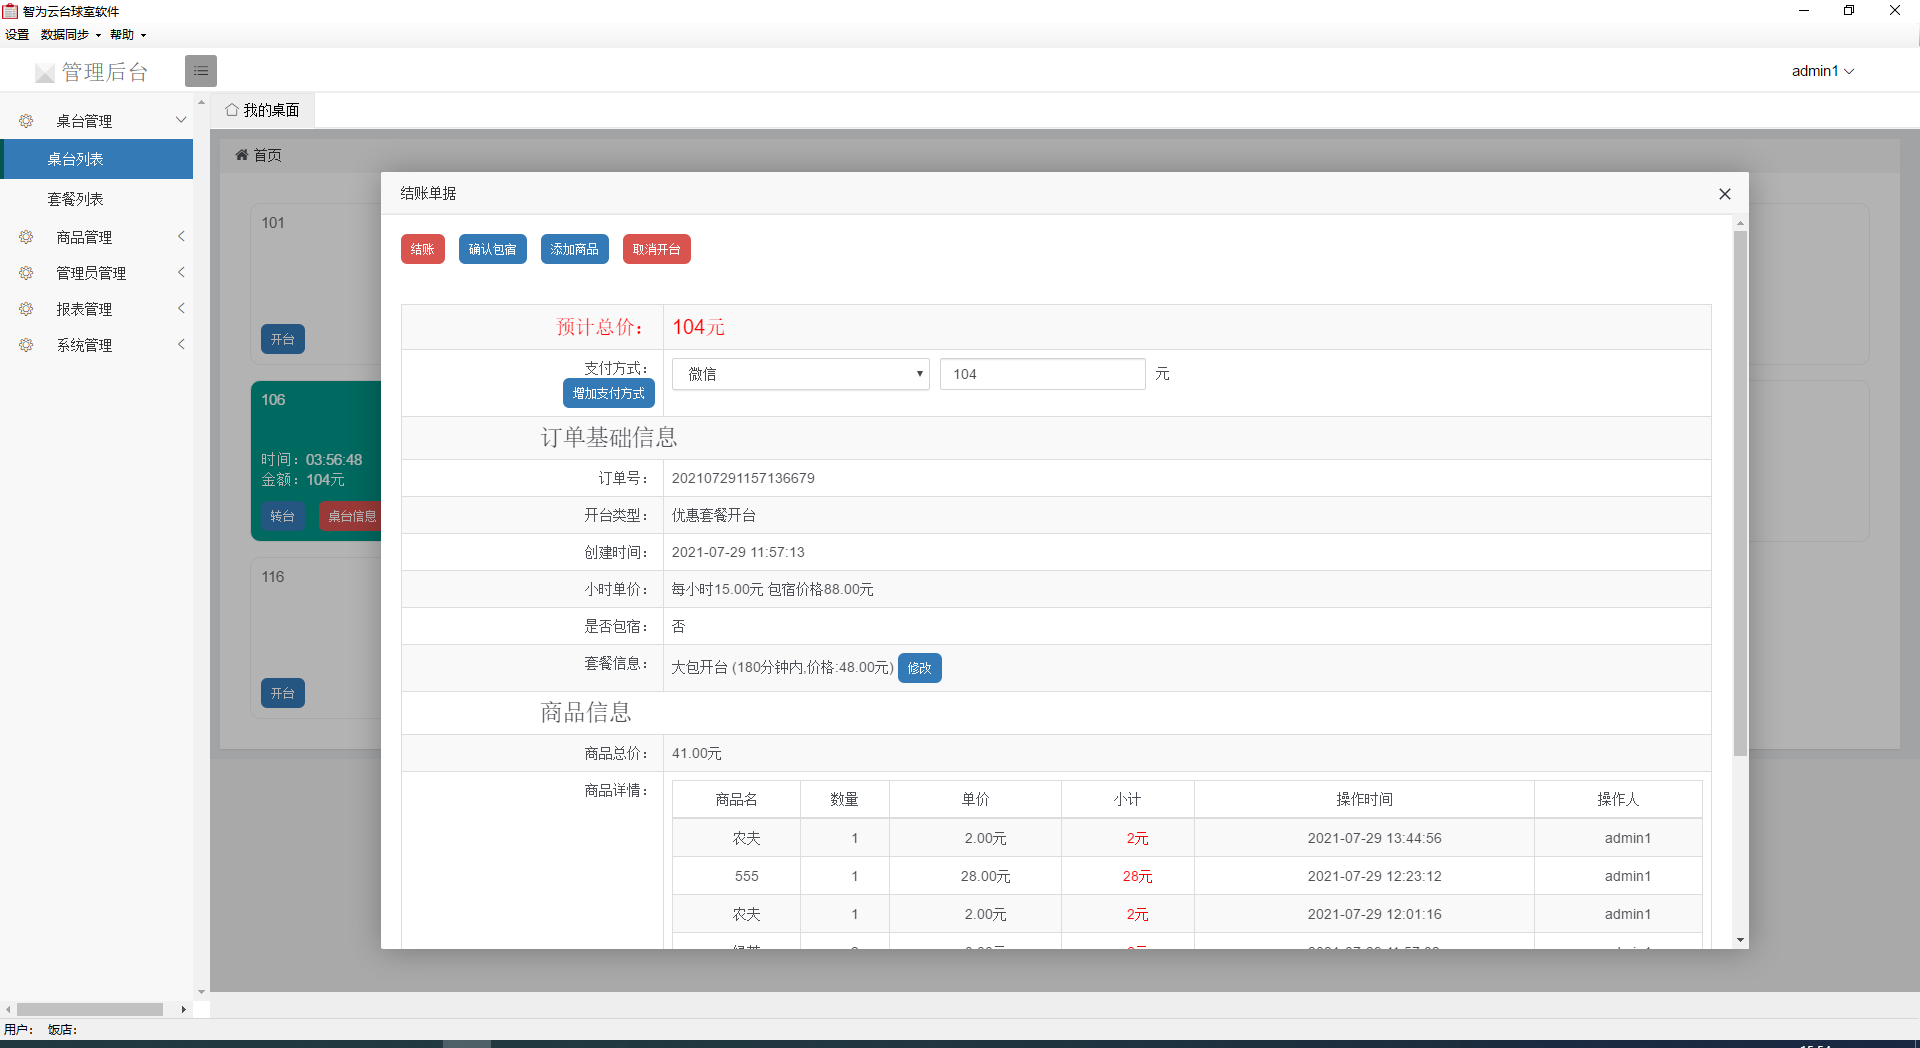The width and height of the screenshot is (1920, 1048).
Task: Switch to the 我的桌面 tab
Action: click(262, 110)
